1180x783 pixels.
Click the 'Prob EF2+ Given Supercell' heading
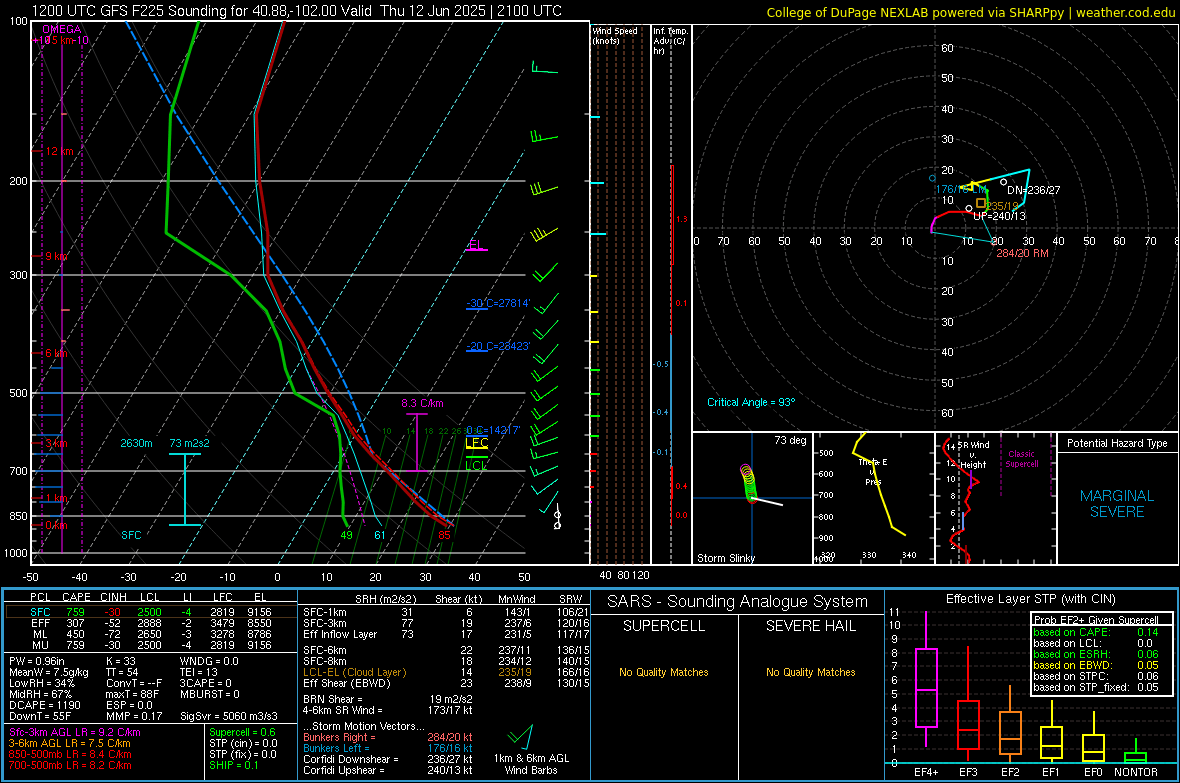(x=1096, y=620)
